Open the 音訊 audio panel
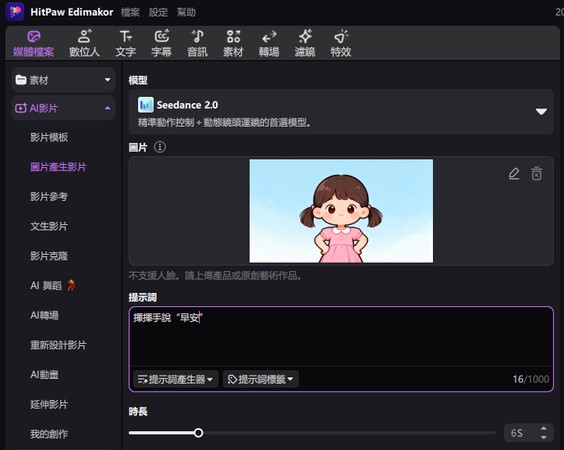This screenshot has width=564, height=450. tap(197, 44)
